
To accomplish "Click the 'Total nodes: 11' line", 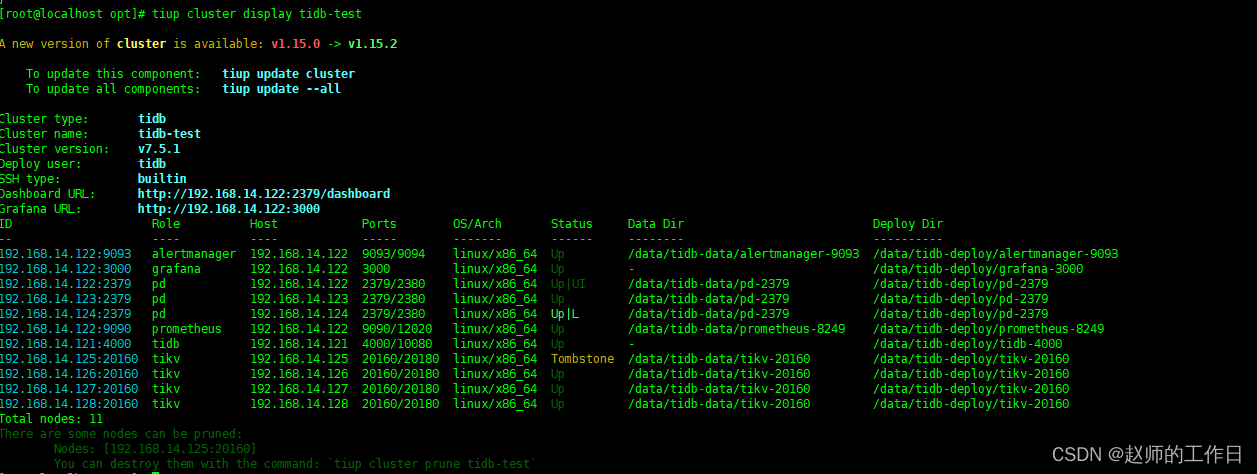I will [52, 419].
